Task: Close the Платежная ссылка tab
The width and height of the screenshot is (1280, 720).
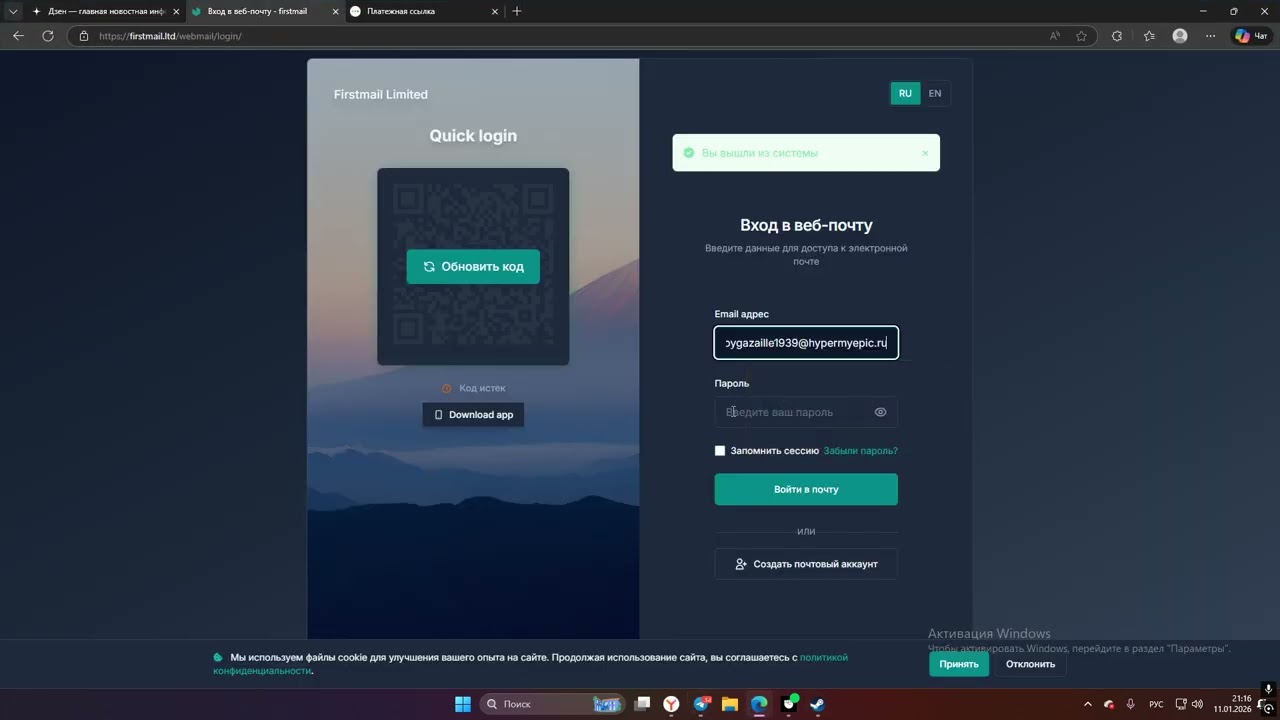Action: [494, 11]
